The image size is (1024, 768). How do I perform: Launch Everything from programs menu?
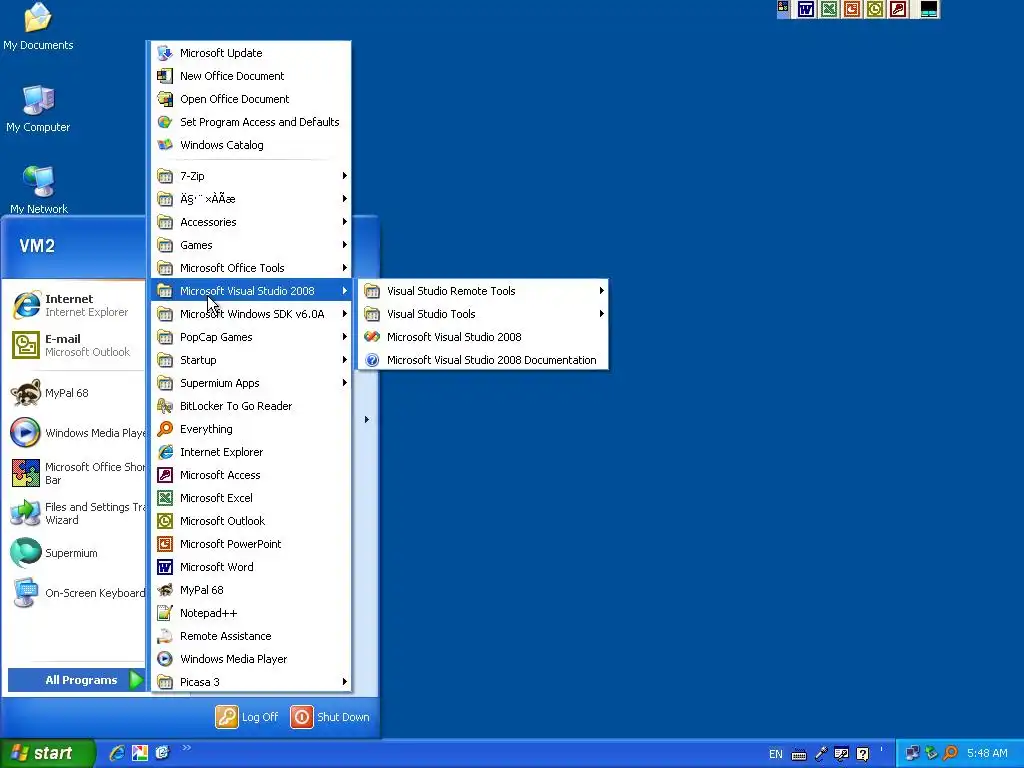(x=251, y=429)
